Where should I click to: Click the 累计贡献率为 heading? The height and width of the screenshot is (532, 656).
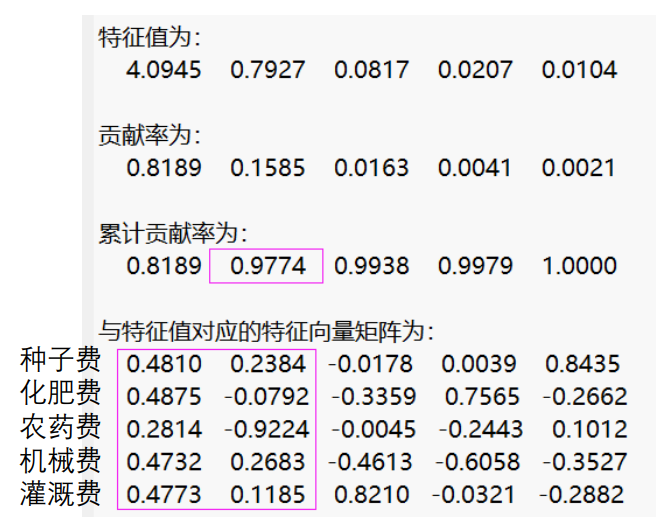(x=172, y=233)
